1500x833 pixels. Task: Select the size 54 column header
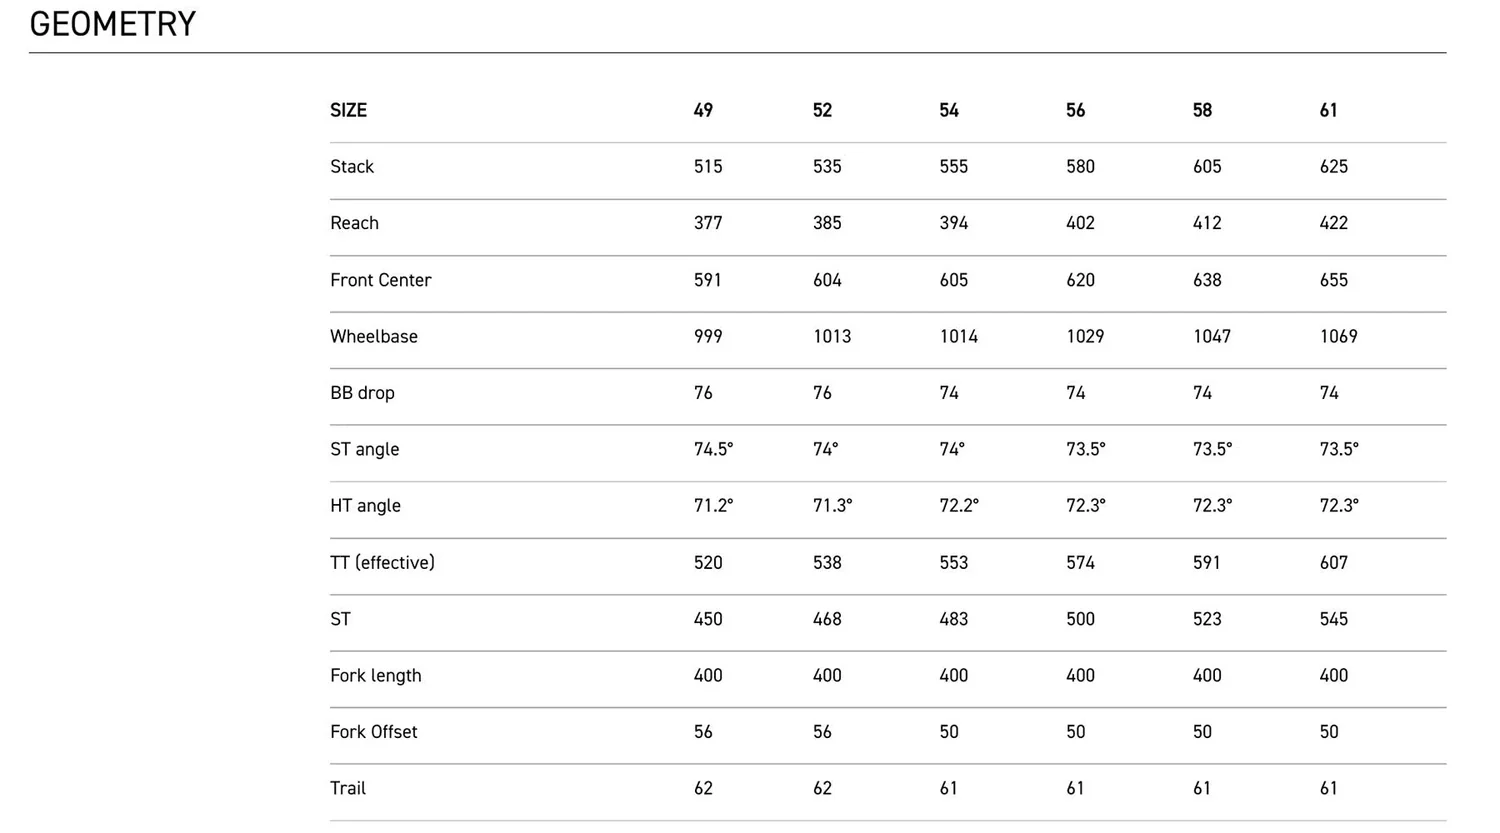[949, 110]
